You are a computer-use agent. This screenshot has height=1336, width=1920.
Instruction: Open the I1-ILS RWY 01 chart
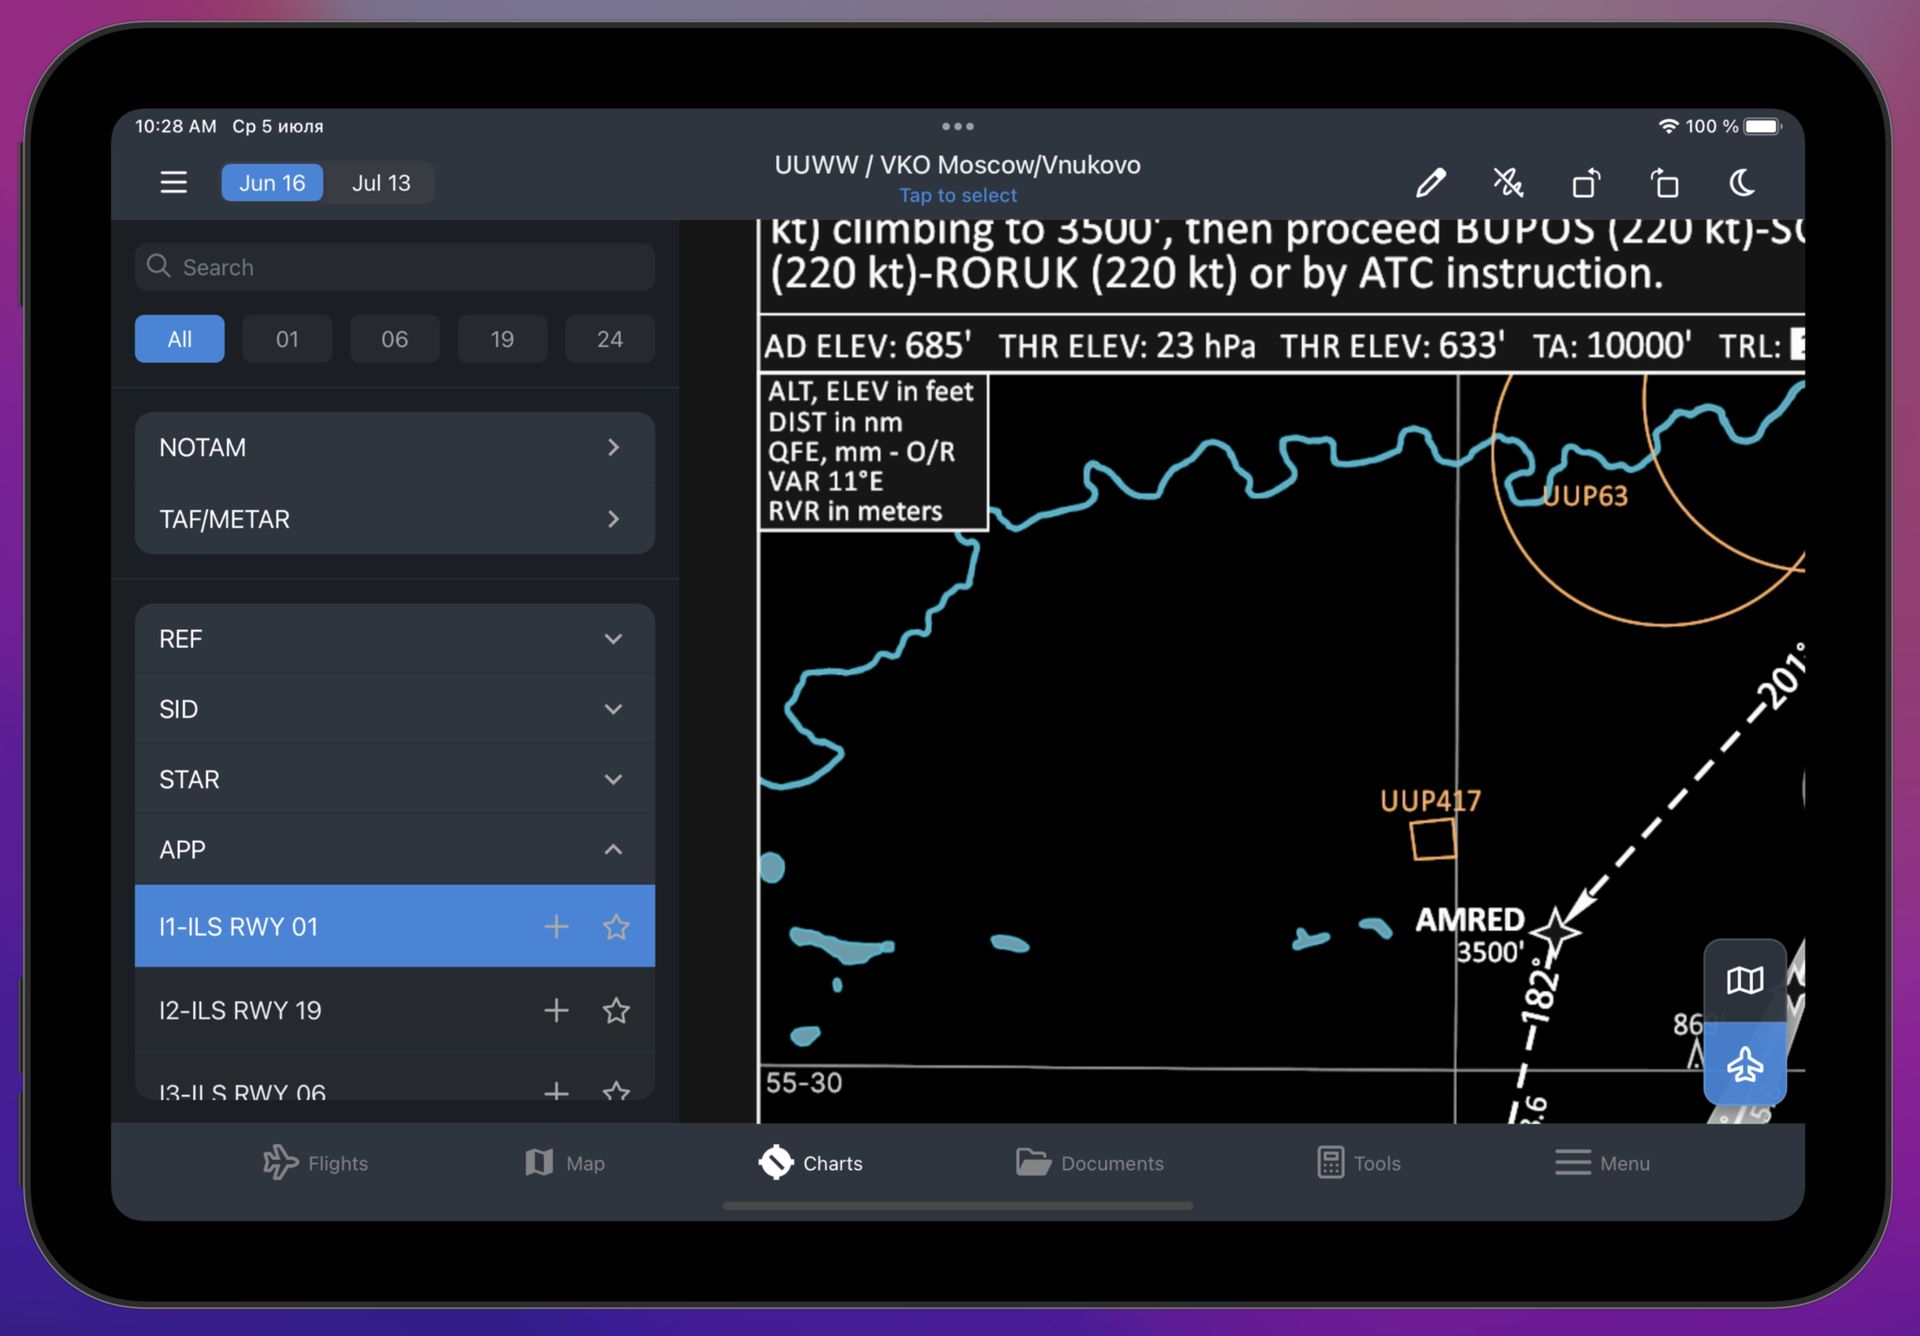pyautogui.click(x=395, y=926)
